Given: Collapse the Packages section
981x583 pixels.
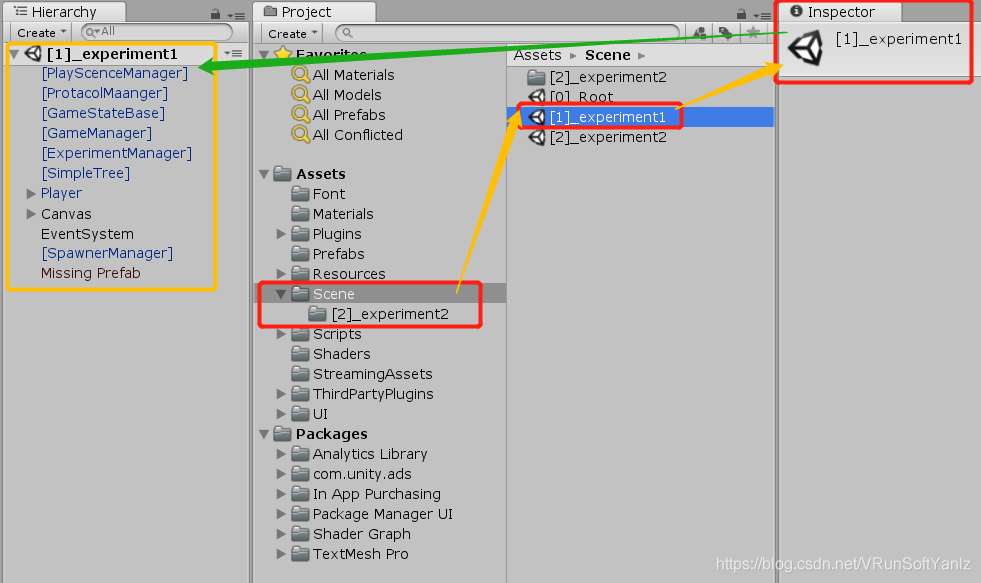Looking at the screenshot, I should coord(265,434).
